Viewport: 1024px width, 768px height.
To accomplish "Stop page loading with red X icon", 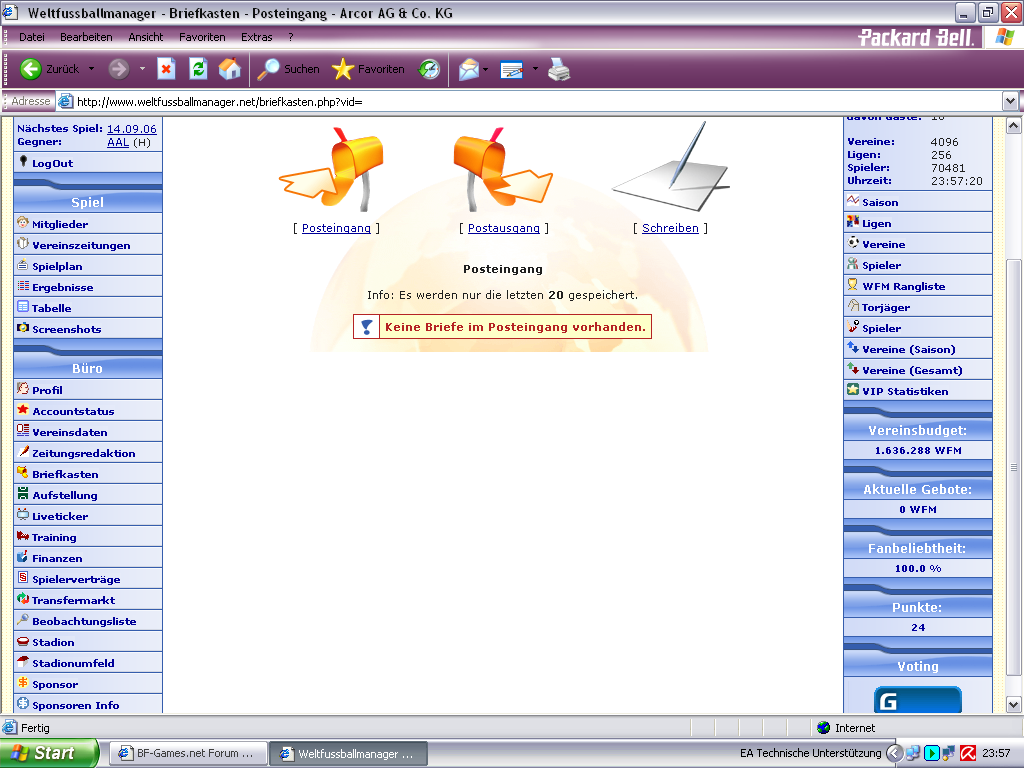I will tap(167, 69).
